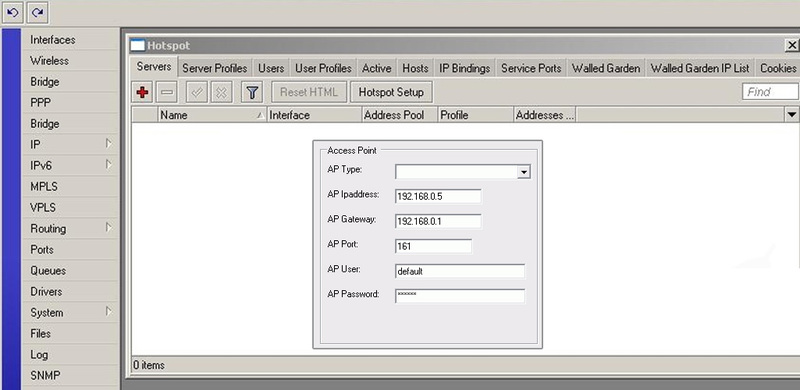This screenshot has width=800, height=390.
Task: Expand the IP submenu arrow
Action: coord(109,143)
